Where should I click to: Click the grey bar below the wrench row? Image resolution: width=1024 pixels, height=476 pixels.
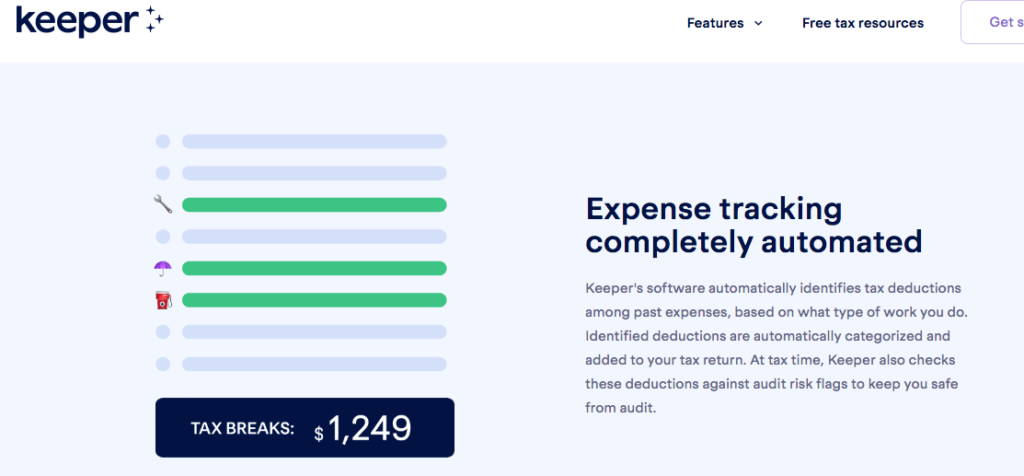coord(314,236)
